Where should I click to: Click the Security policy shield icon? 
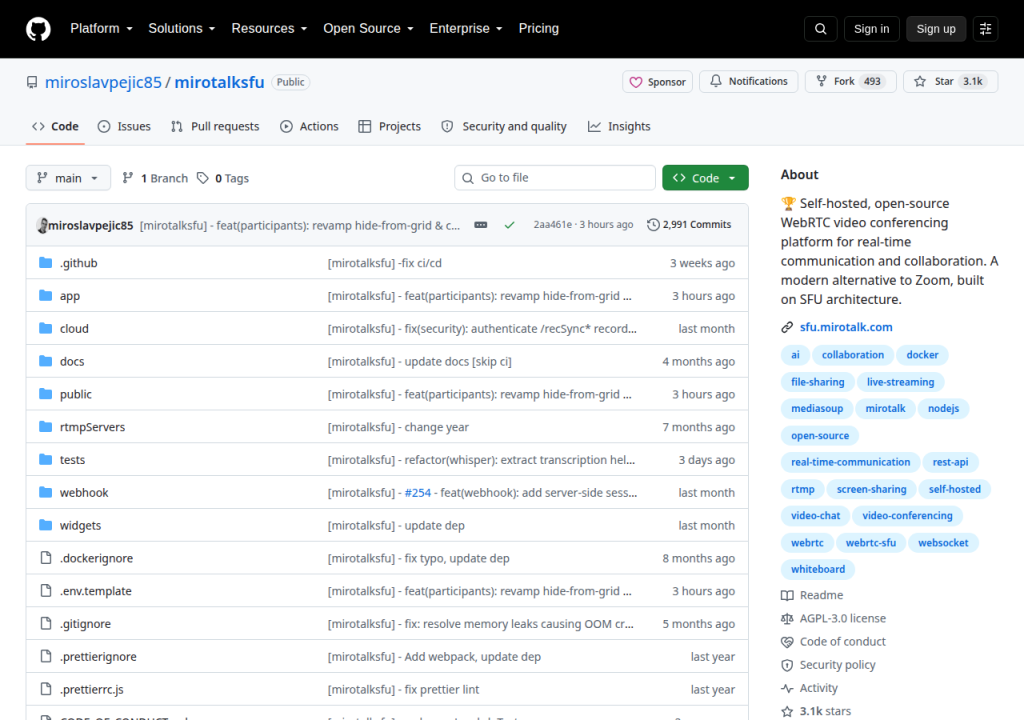pyautogui.click(x=787, y=665)
